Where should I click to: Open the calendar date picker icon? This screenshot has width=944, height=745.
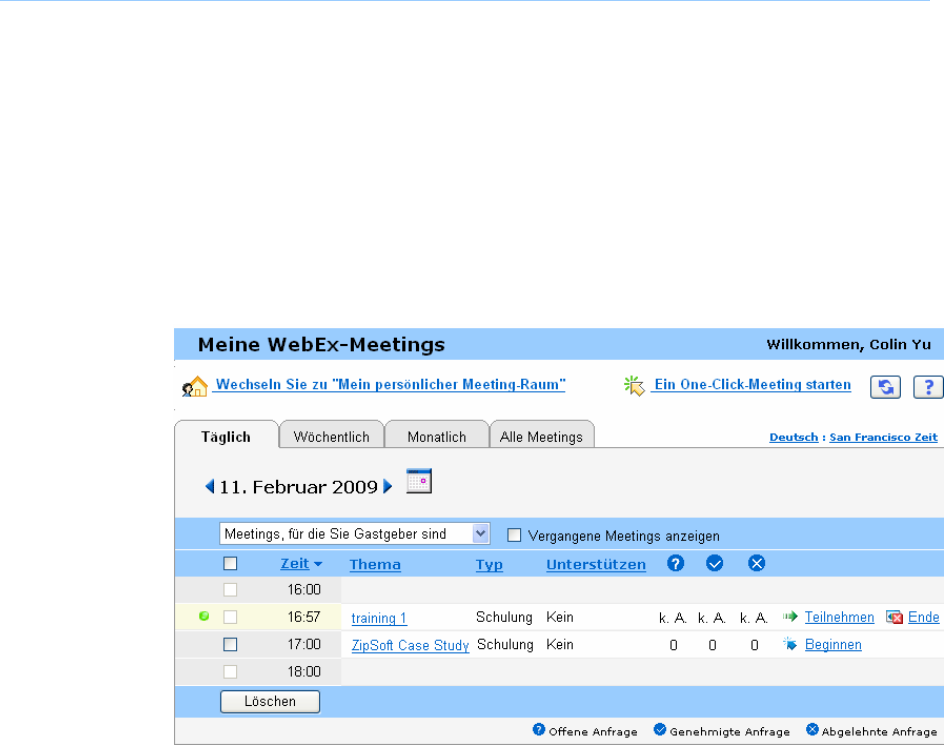click(419, 481)
